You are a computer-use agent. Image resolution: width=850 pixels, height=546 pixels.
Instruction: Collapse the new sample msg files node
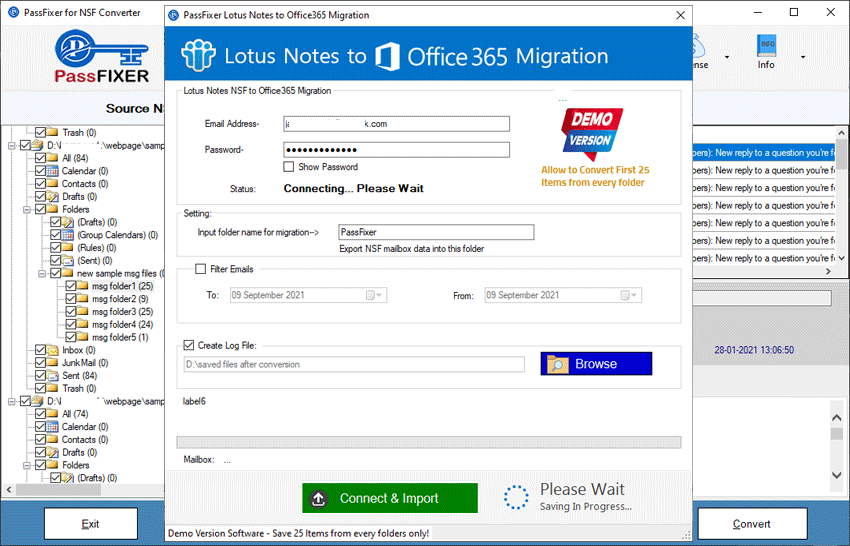click(x=41, y=273)
